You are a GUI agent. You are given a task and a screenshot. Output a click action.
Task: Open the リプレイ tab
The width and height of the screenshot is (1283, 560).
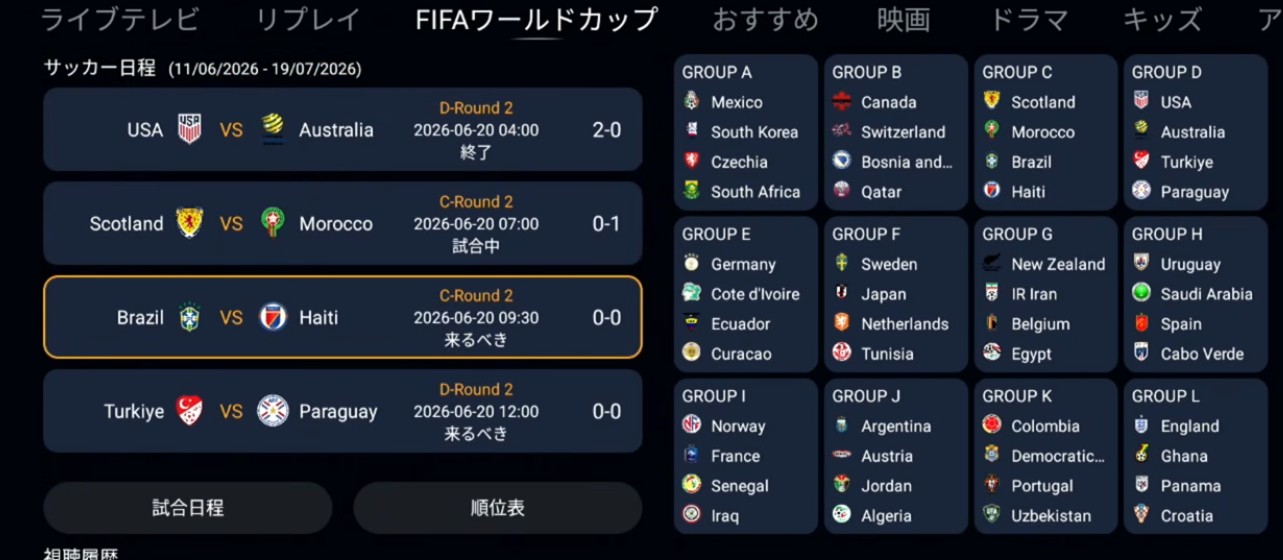point(308,19)
